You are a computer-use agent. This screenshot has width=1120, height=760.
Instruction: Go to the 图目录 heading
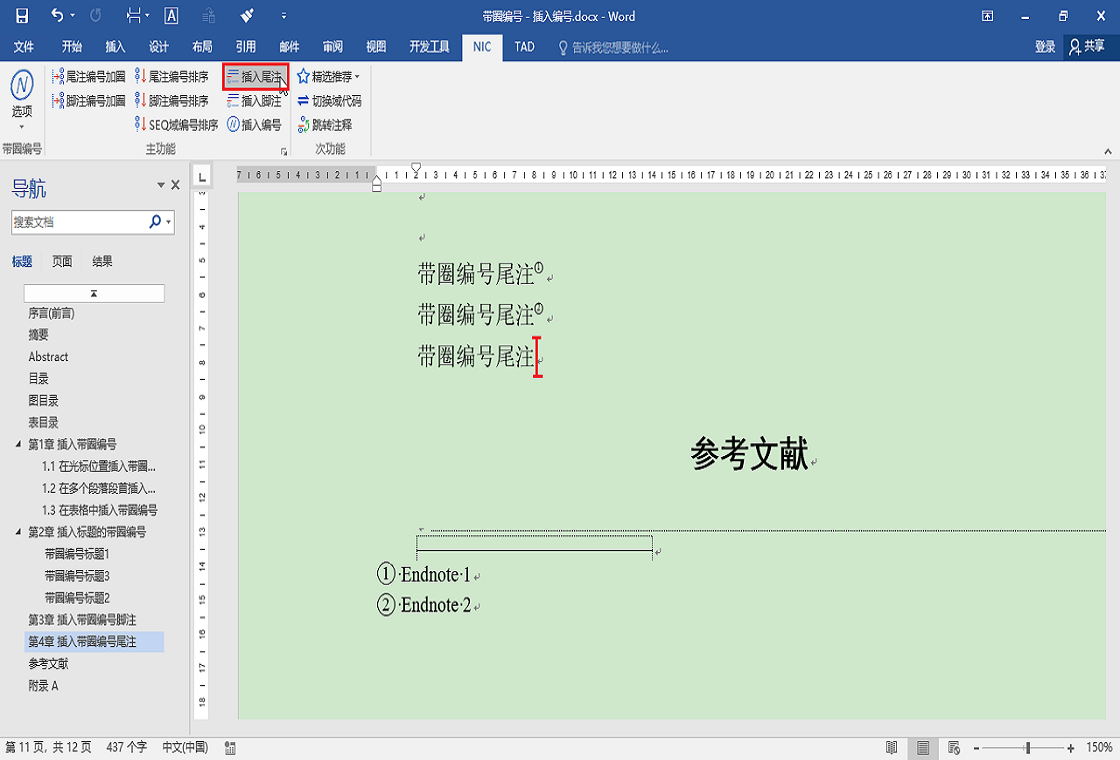click(x=44, y=401)
